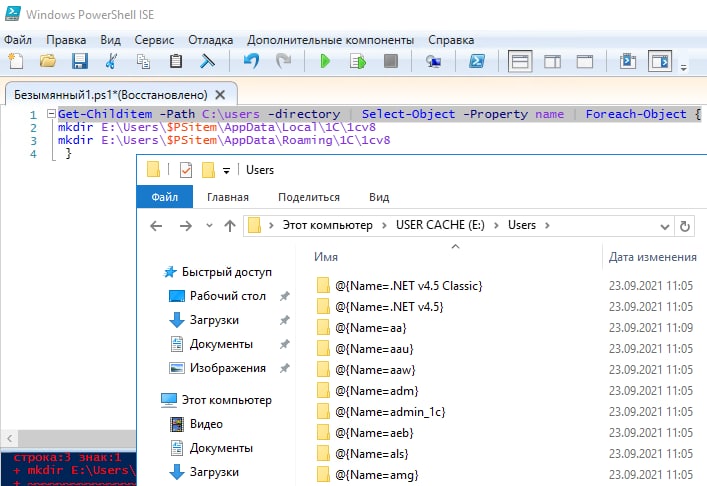This screenshot has height=486, width=707.
Task: Go forward with the Explorer forward arrow
Action: point(186,225)
